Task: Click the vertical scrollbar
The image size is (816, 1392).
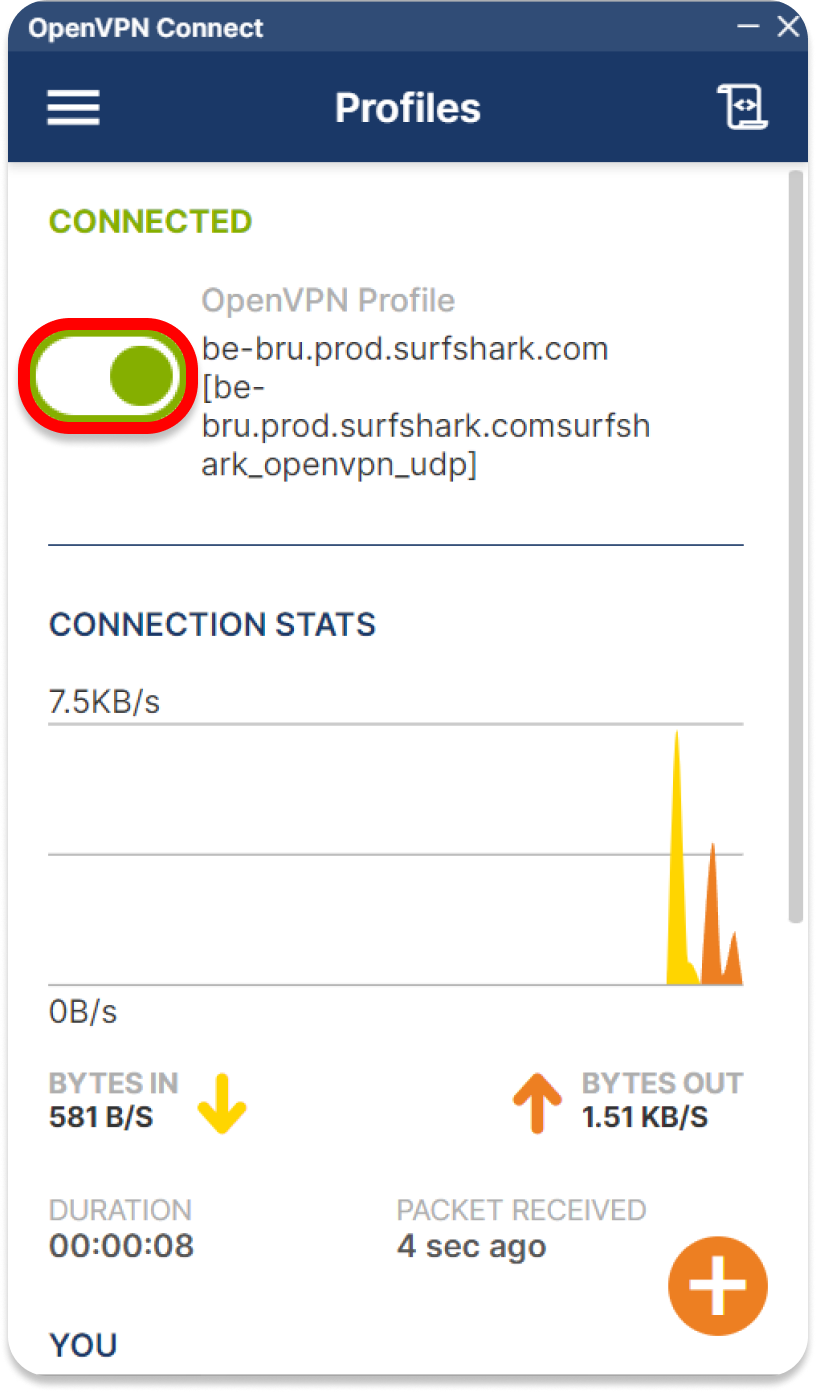Action: point(795,545)
